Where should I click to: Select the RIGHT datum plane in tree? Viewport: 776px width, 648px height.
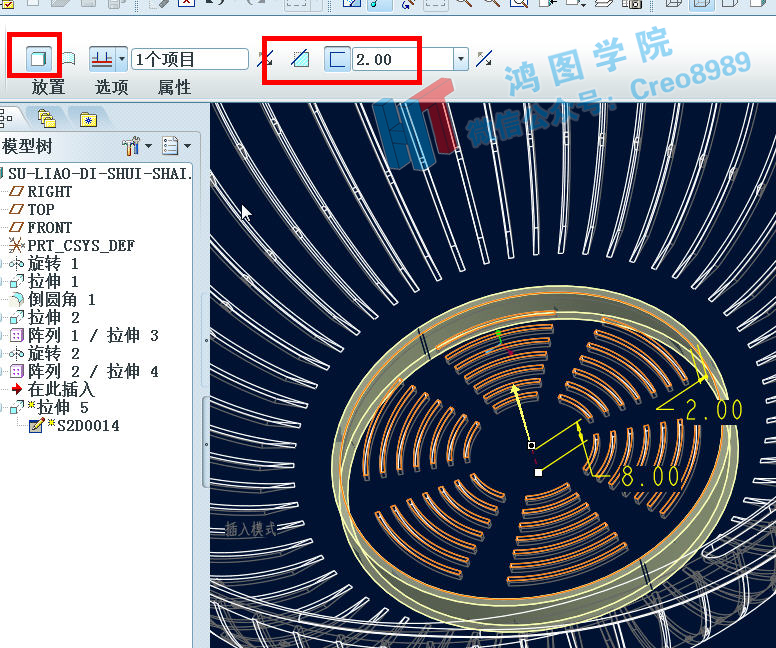(49, 192)
